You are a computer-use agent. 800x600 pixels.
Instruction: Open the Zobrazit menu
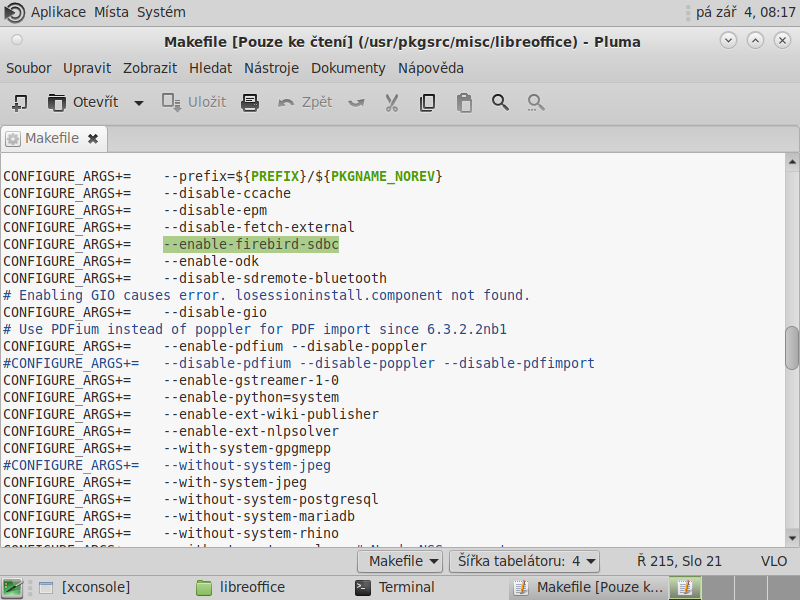(x=150, y=68)
